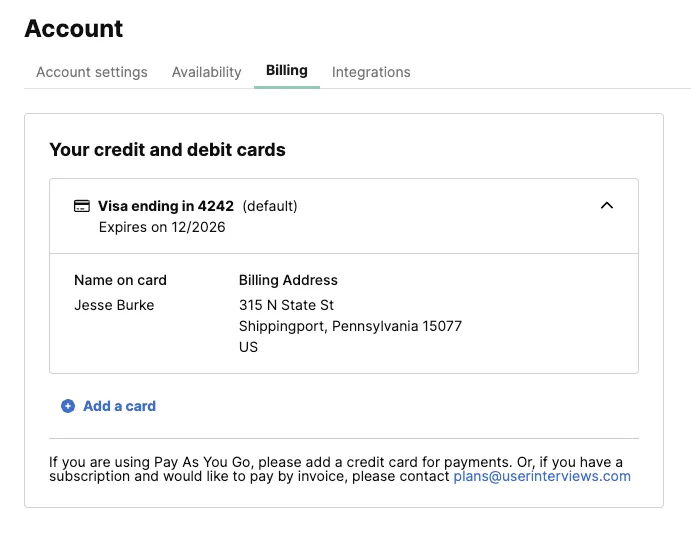Viewport: 691px width, 534px height.
Task: Click the 315 N State St address line
Action: pos(286,305)
